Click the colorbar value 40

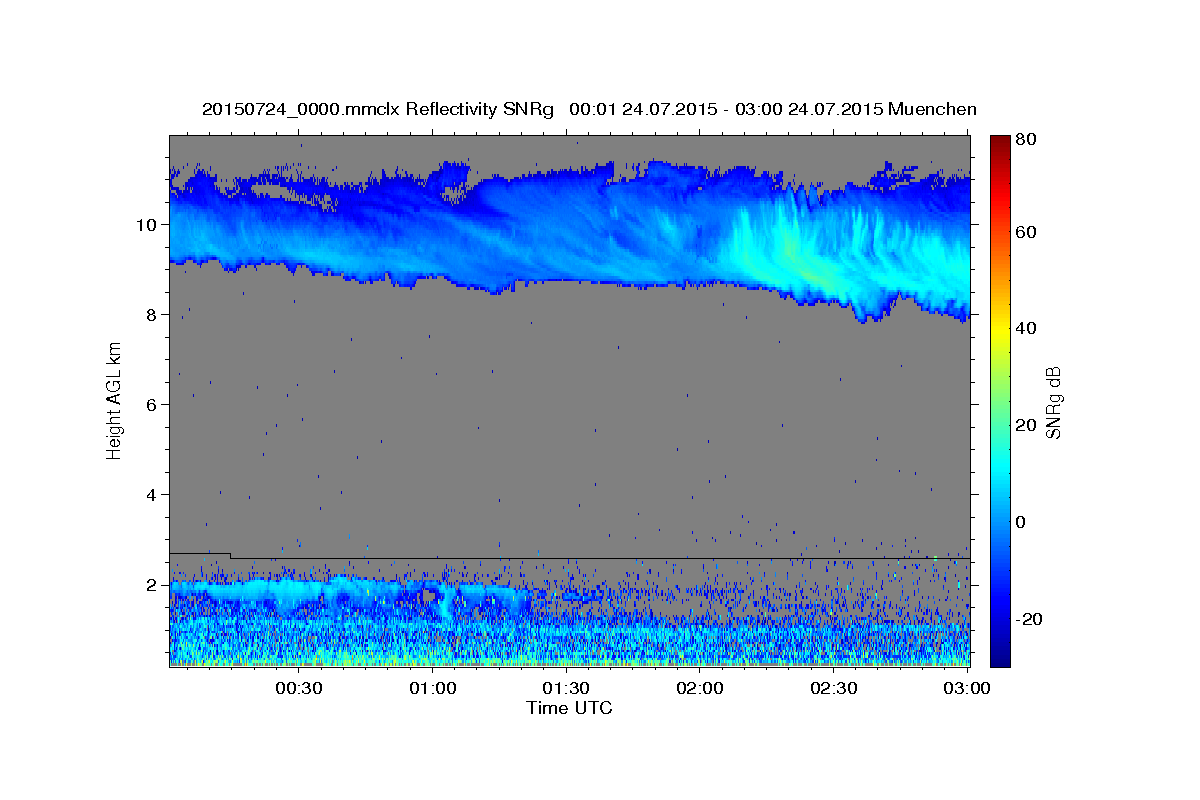[x=1028, y=328]
